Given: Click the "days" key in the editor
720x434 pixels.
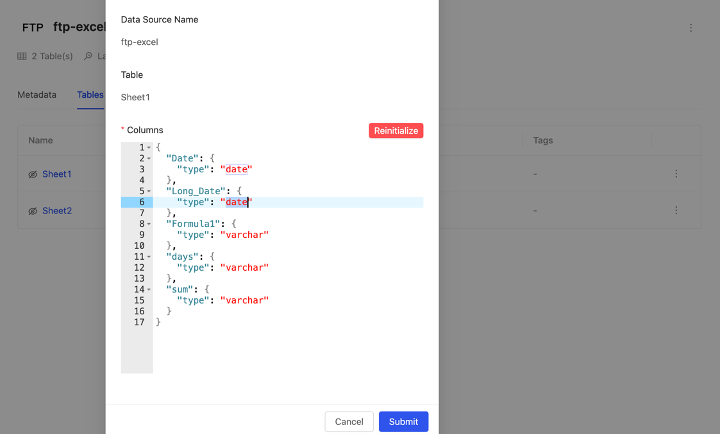Looking at the screenshot, I should point(182,257).
